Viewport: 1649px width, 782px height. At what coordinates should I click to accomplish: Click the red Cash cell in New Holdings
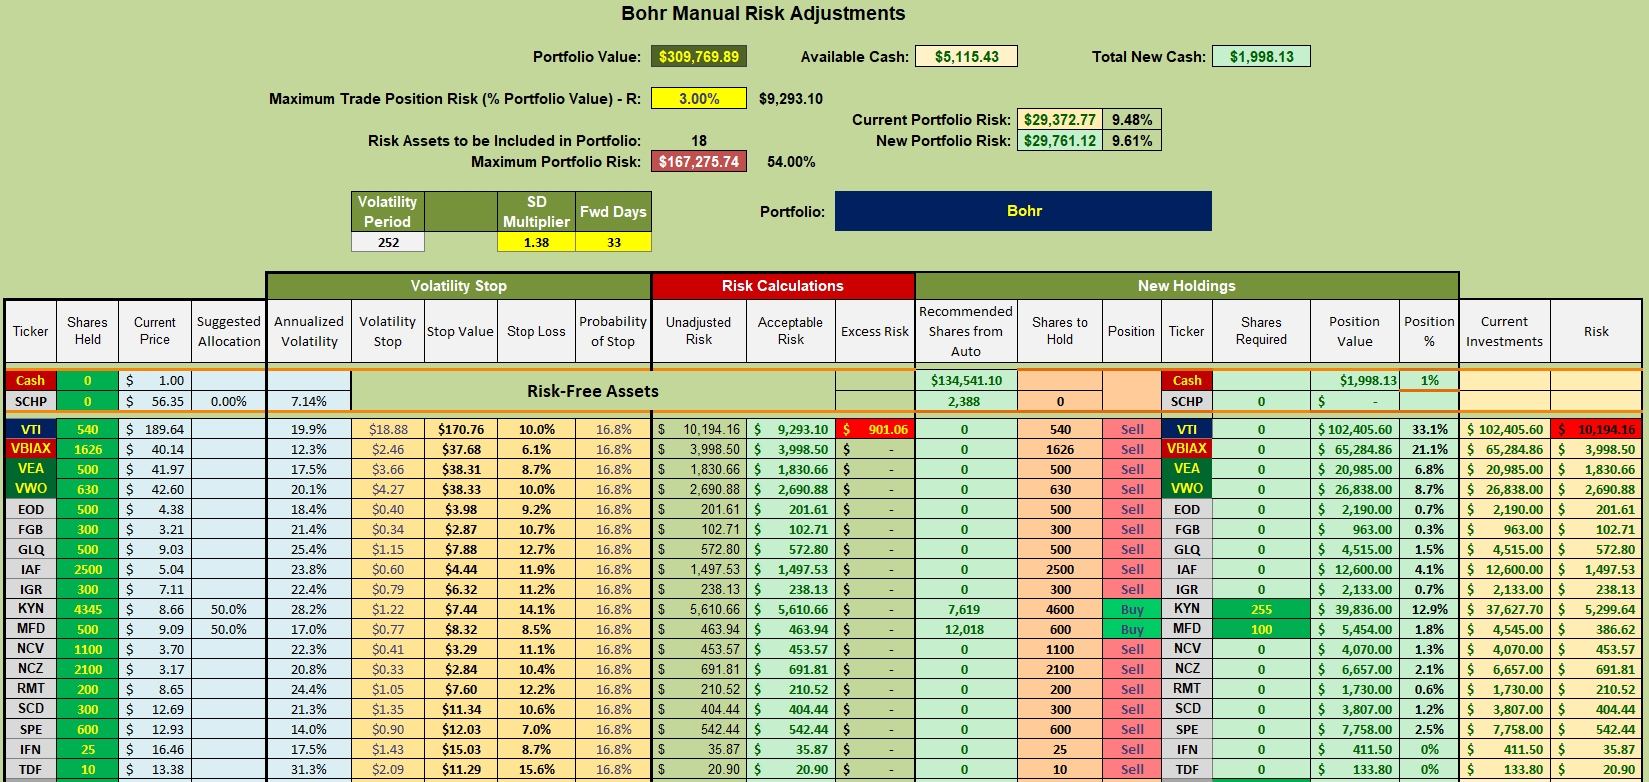pyautogui.click(x=1187, y=380)
